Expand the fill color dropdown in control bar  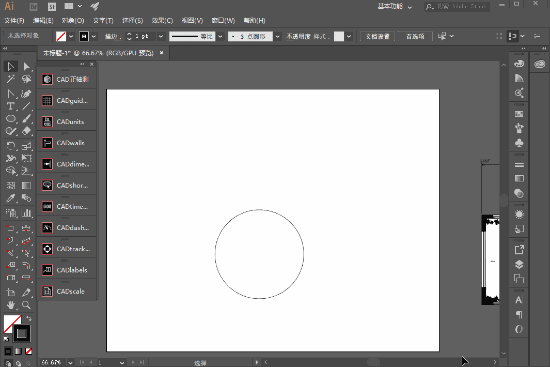71,36
